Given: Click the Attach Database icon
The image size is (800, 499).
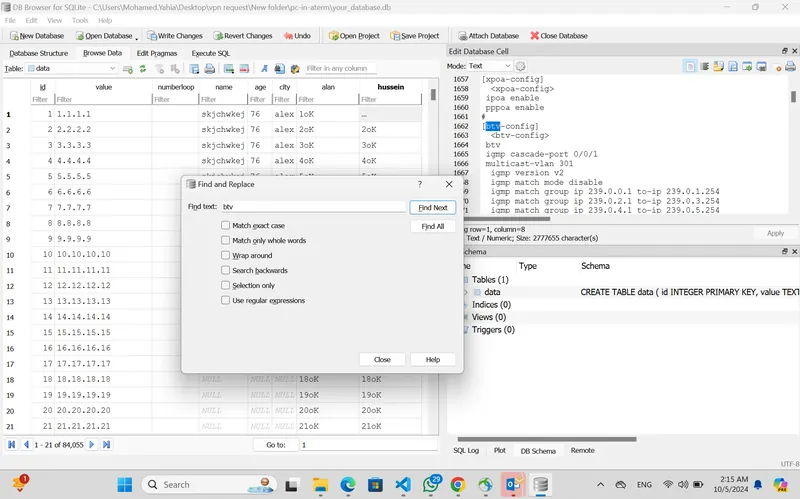Looking at the screenshot, I should (x=462, y=36).
